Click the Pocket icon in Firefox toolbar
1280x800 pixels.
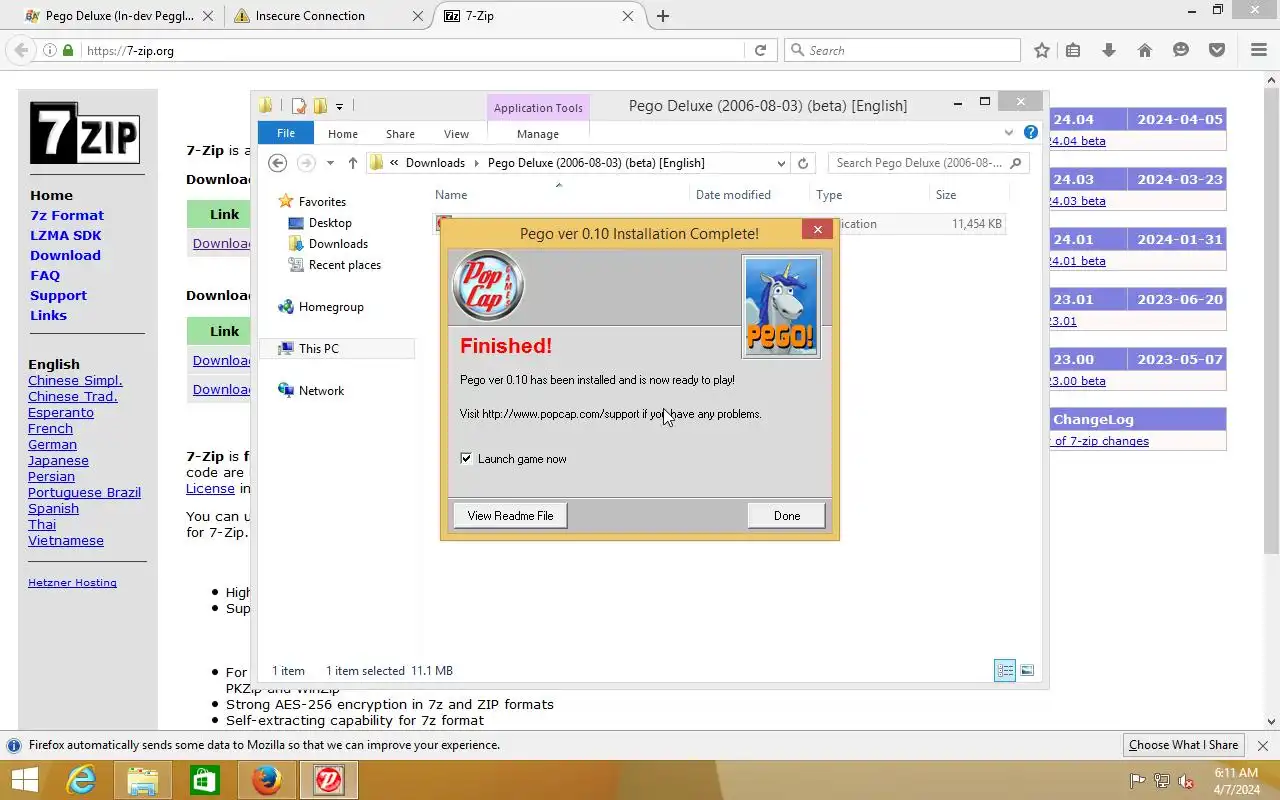point(1217,50)
